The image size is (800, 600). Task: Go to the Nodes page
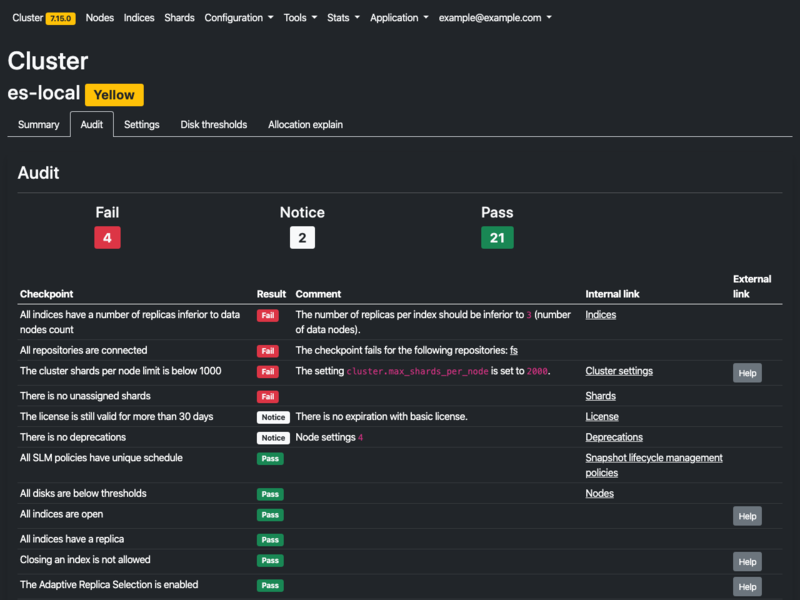(99, 18)
